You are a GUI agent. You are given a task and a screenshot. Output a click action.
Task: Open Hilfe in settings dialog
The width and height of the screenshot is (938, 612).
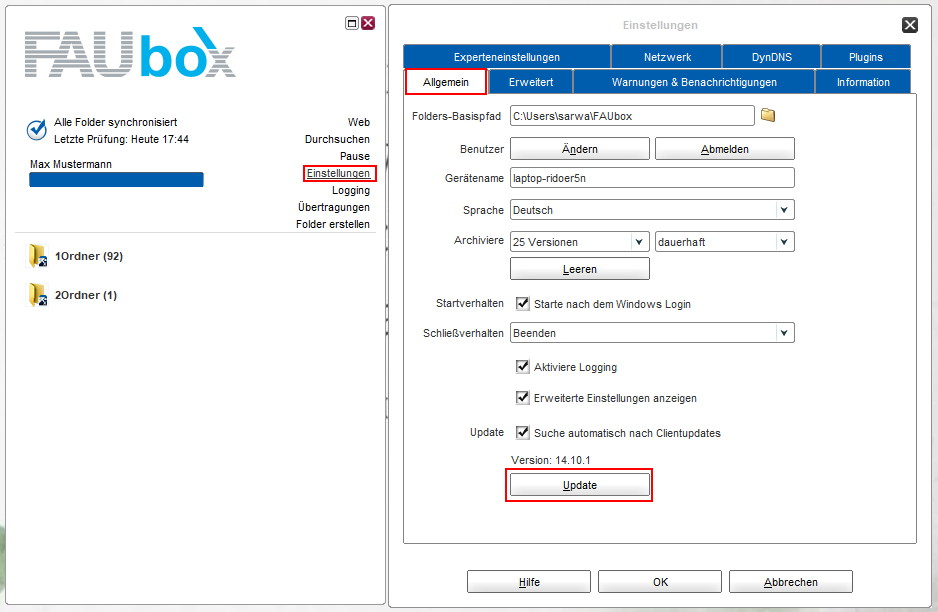529,582
